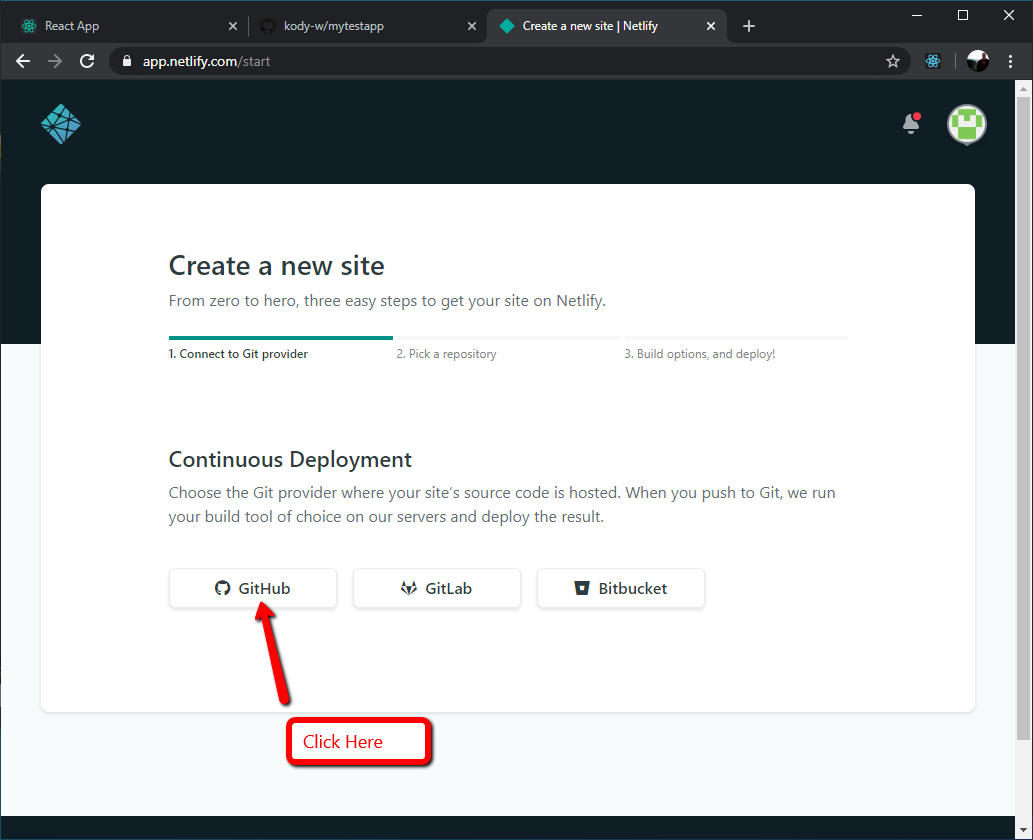Open the Chrome three-dot menu
This screenshot has width=1033, height=840.
(1011, 61)
